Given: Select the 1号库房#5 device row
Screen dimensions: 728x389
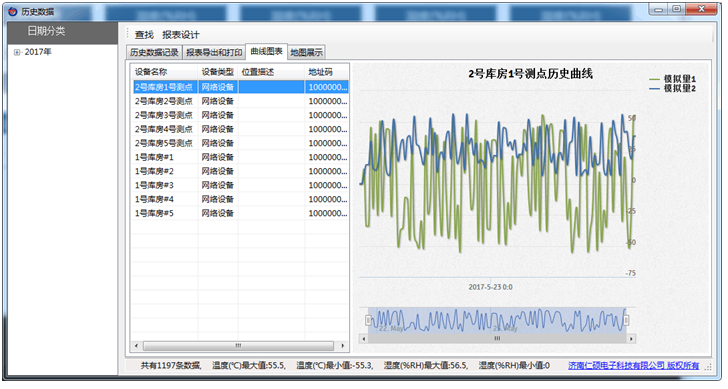Looking at the screenshot, I should tap(240, 213).
